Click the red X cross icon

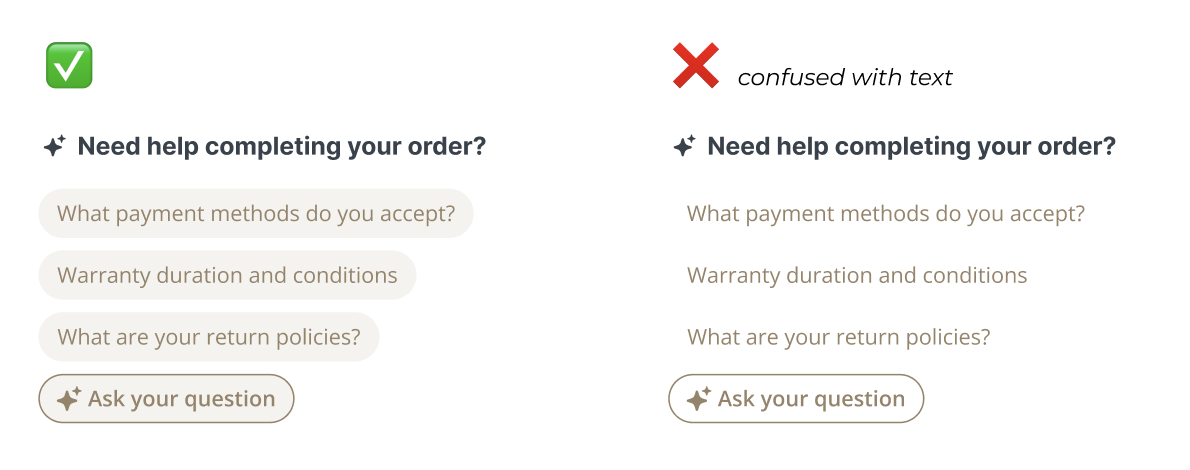pos(696,66)
